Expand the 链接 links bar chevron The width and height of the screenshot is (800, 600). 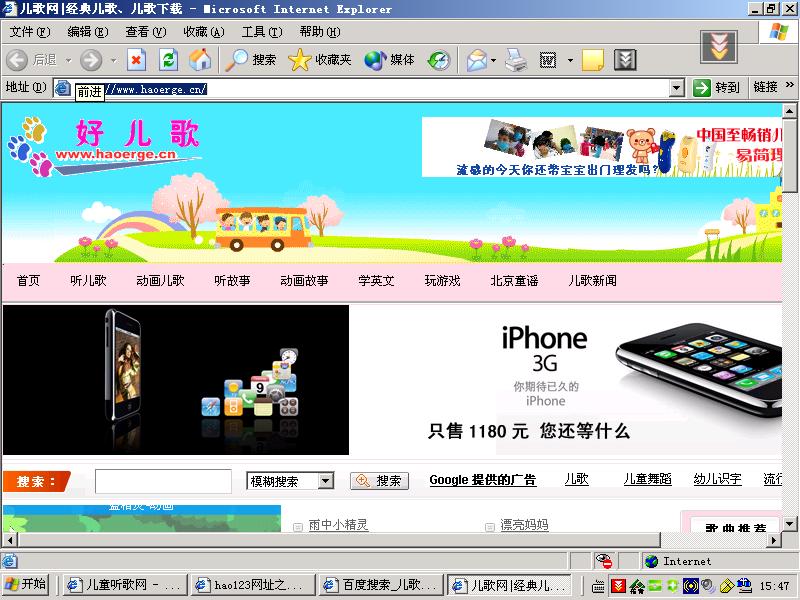pyautogui.click(x=790, y=84)
